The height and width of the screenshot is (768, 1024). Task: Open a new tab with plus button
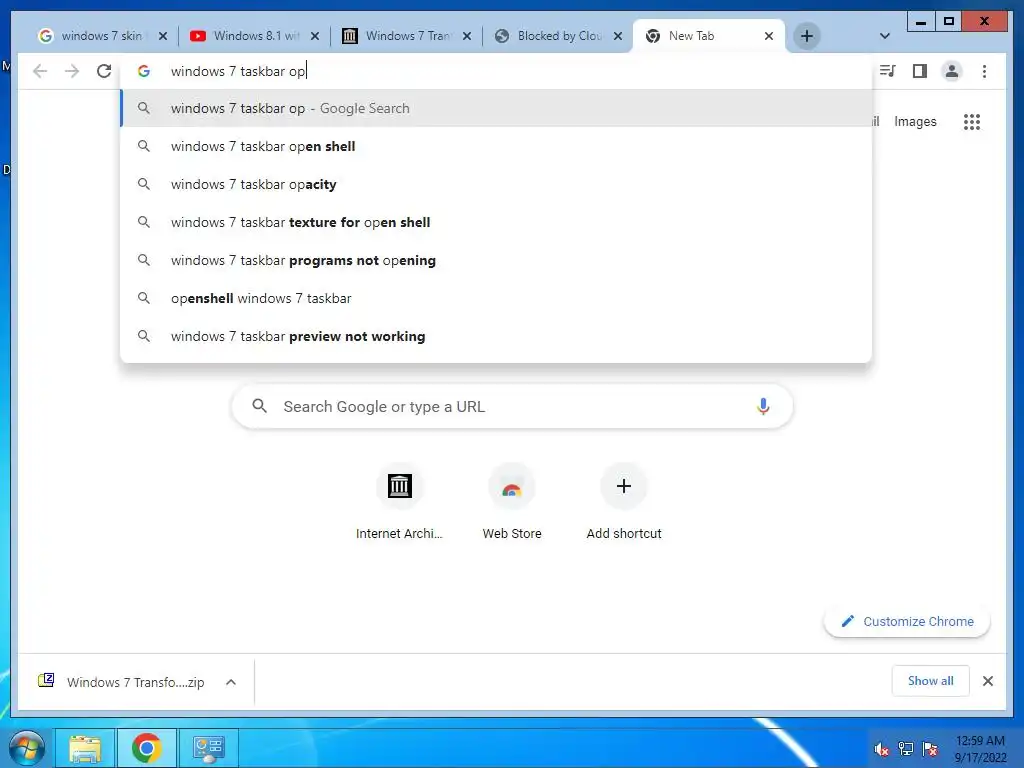[807, 36]
